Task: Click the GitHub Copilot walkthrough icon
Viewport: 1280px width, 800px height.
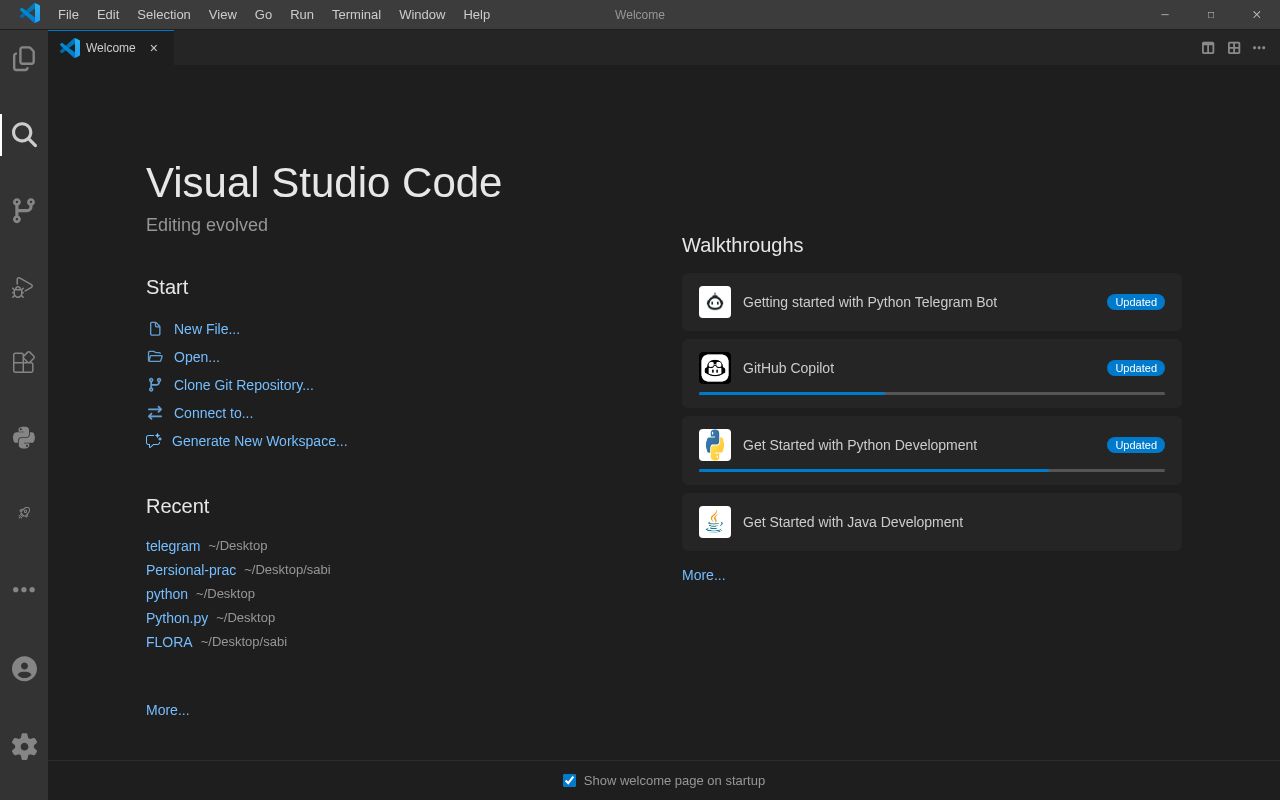Action: click(x=715, y=368)
